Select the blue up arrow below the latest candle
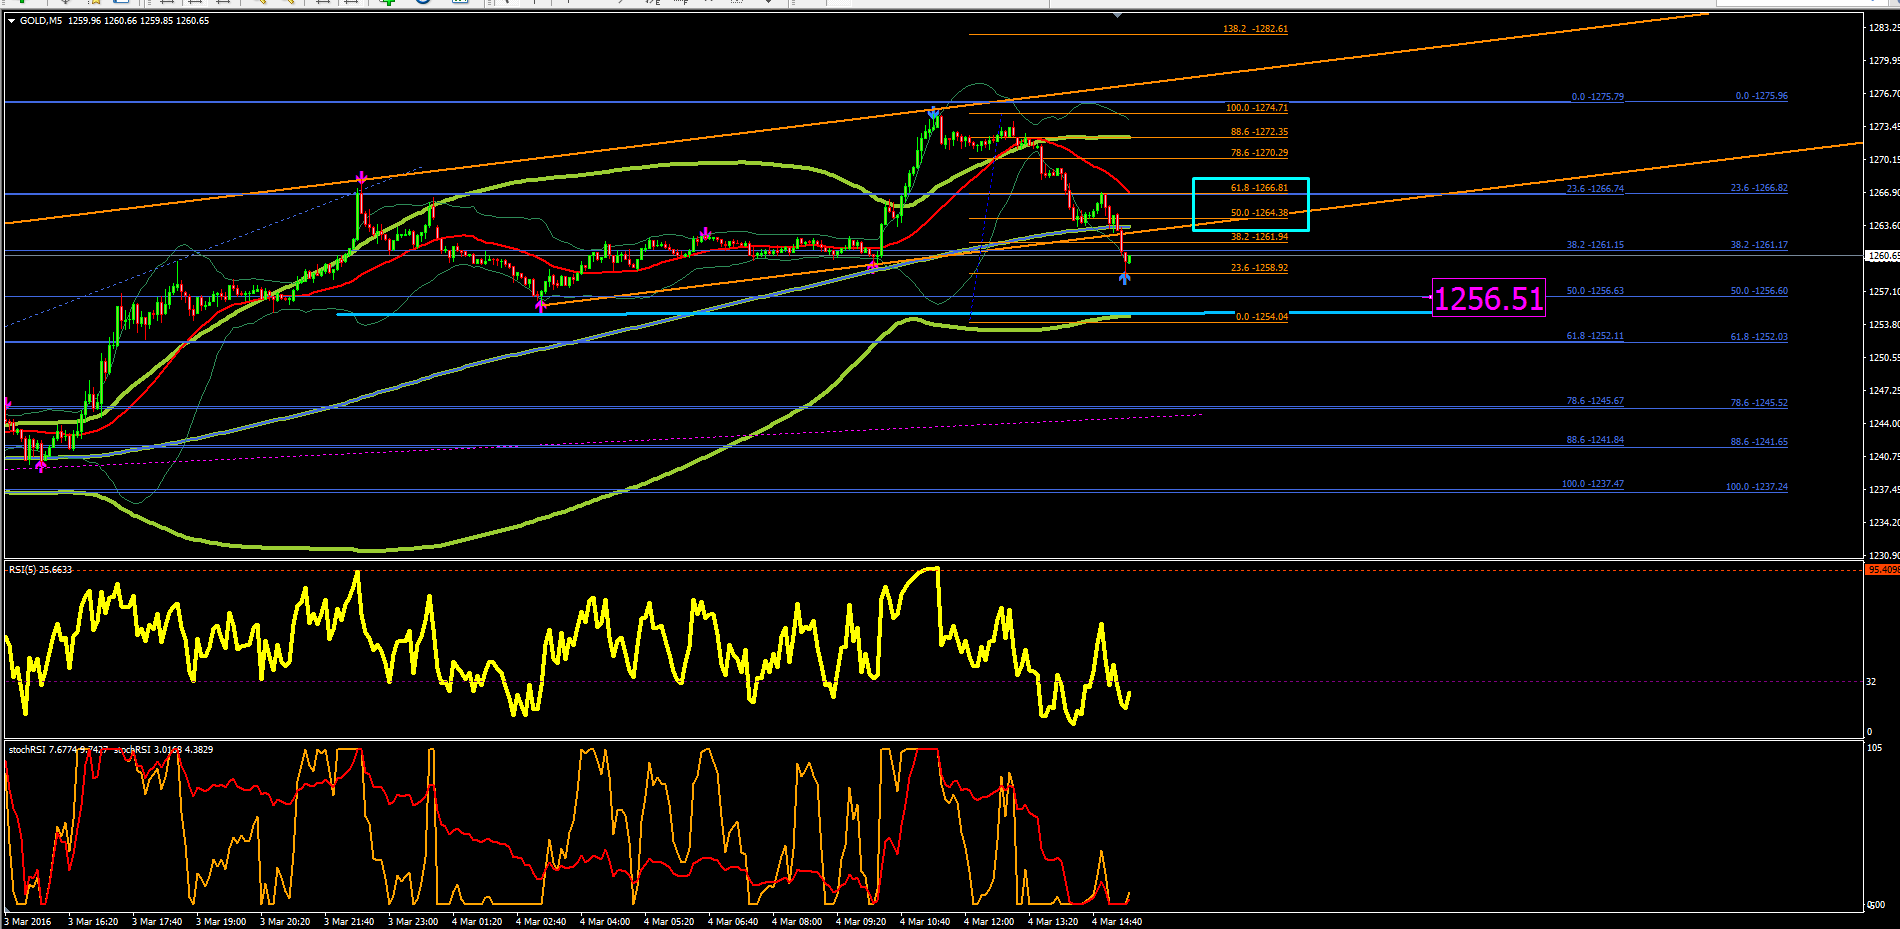The image size is (1900, 929). (x=1124, y=277)
